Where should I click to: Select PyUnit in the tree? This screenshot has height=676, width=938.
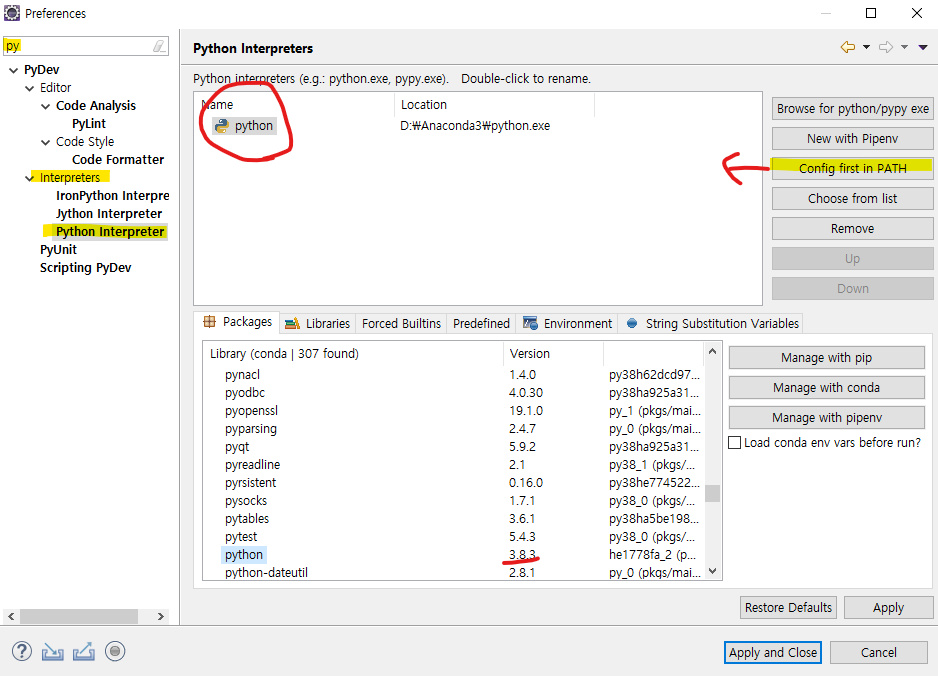pyautogui.click(x=59, y=249)
